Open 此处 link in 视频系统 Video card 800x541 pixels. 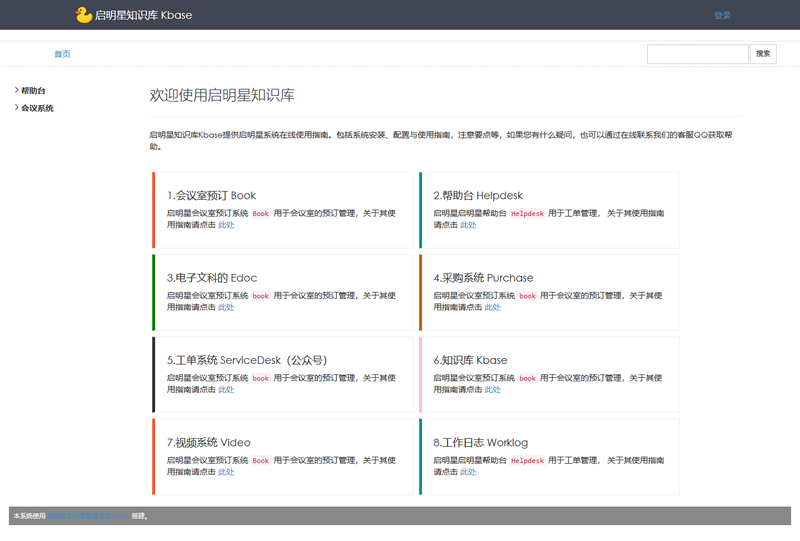coord(226,472)
